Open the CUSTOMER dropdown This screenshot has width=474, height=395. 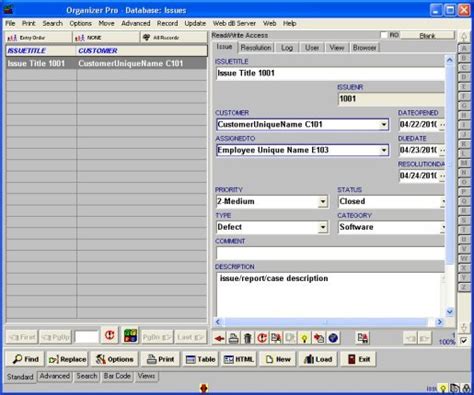pyautogui.click(x=384, y=125)
